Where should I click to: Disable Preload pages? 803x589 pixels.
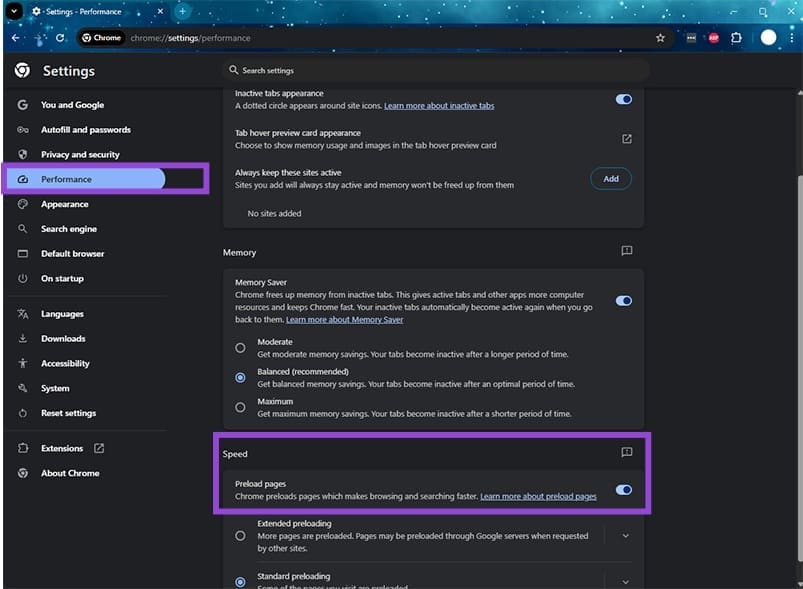pos(623,490)
